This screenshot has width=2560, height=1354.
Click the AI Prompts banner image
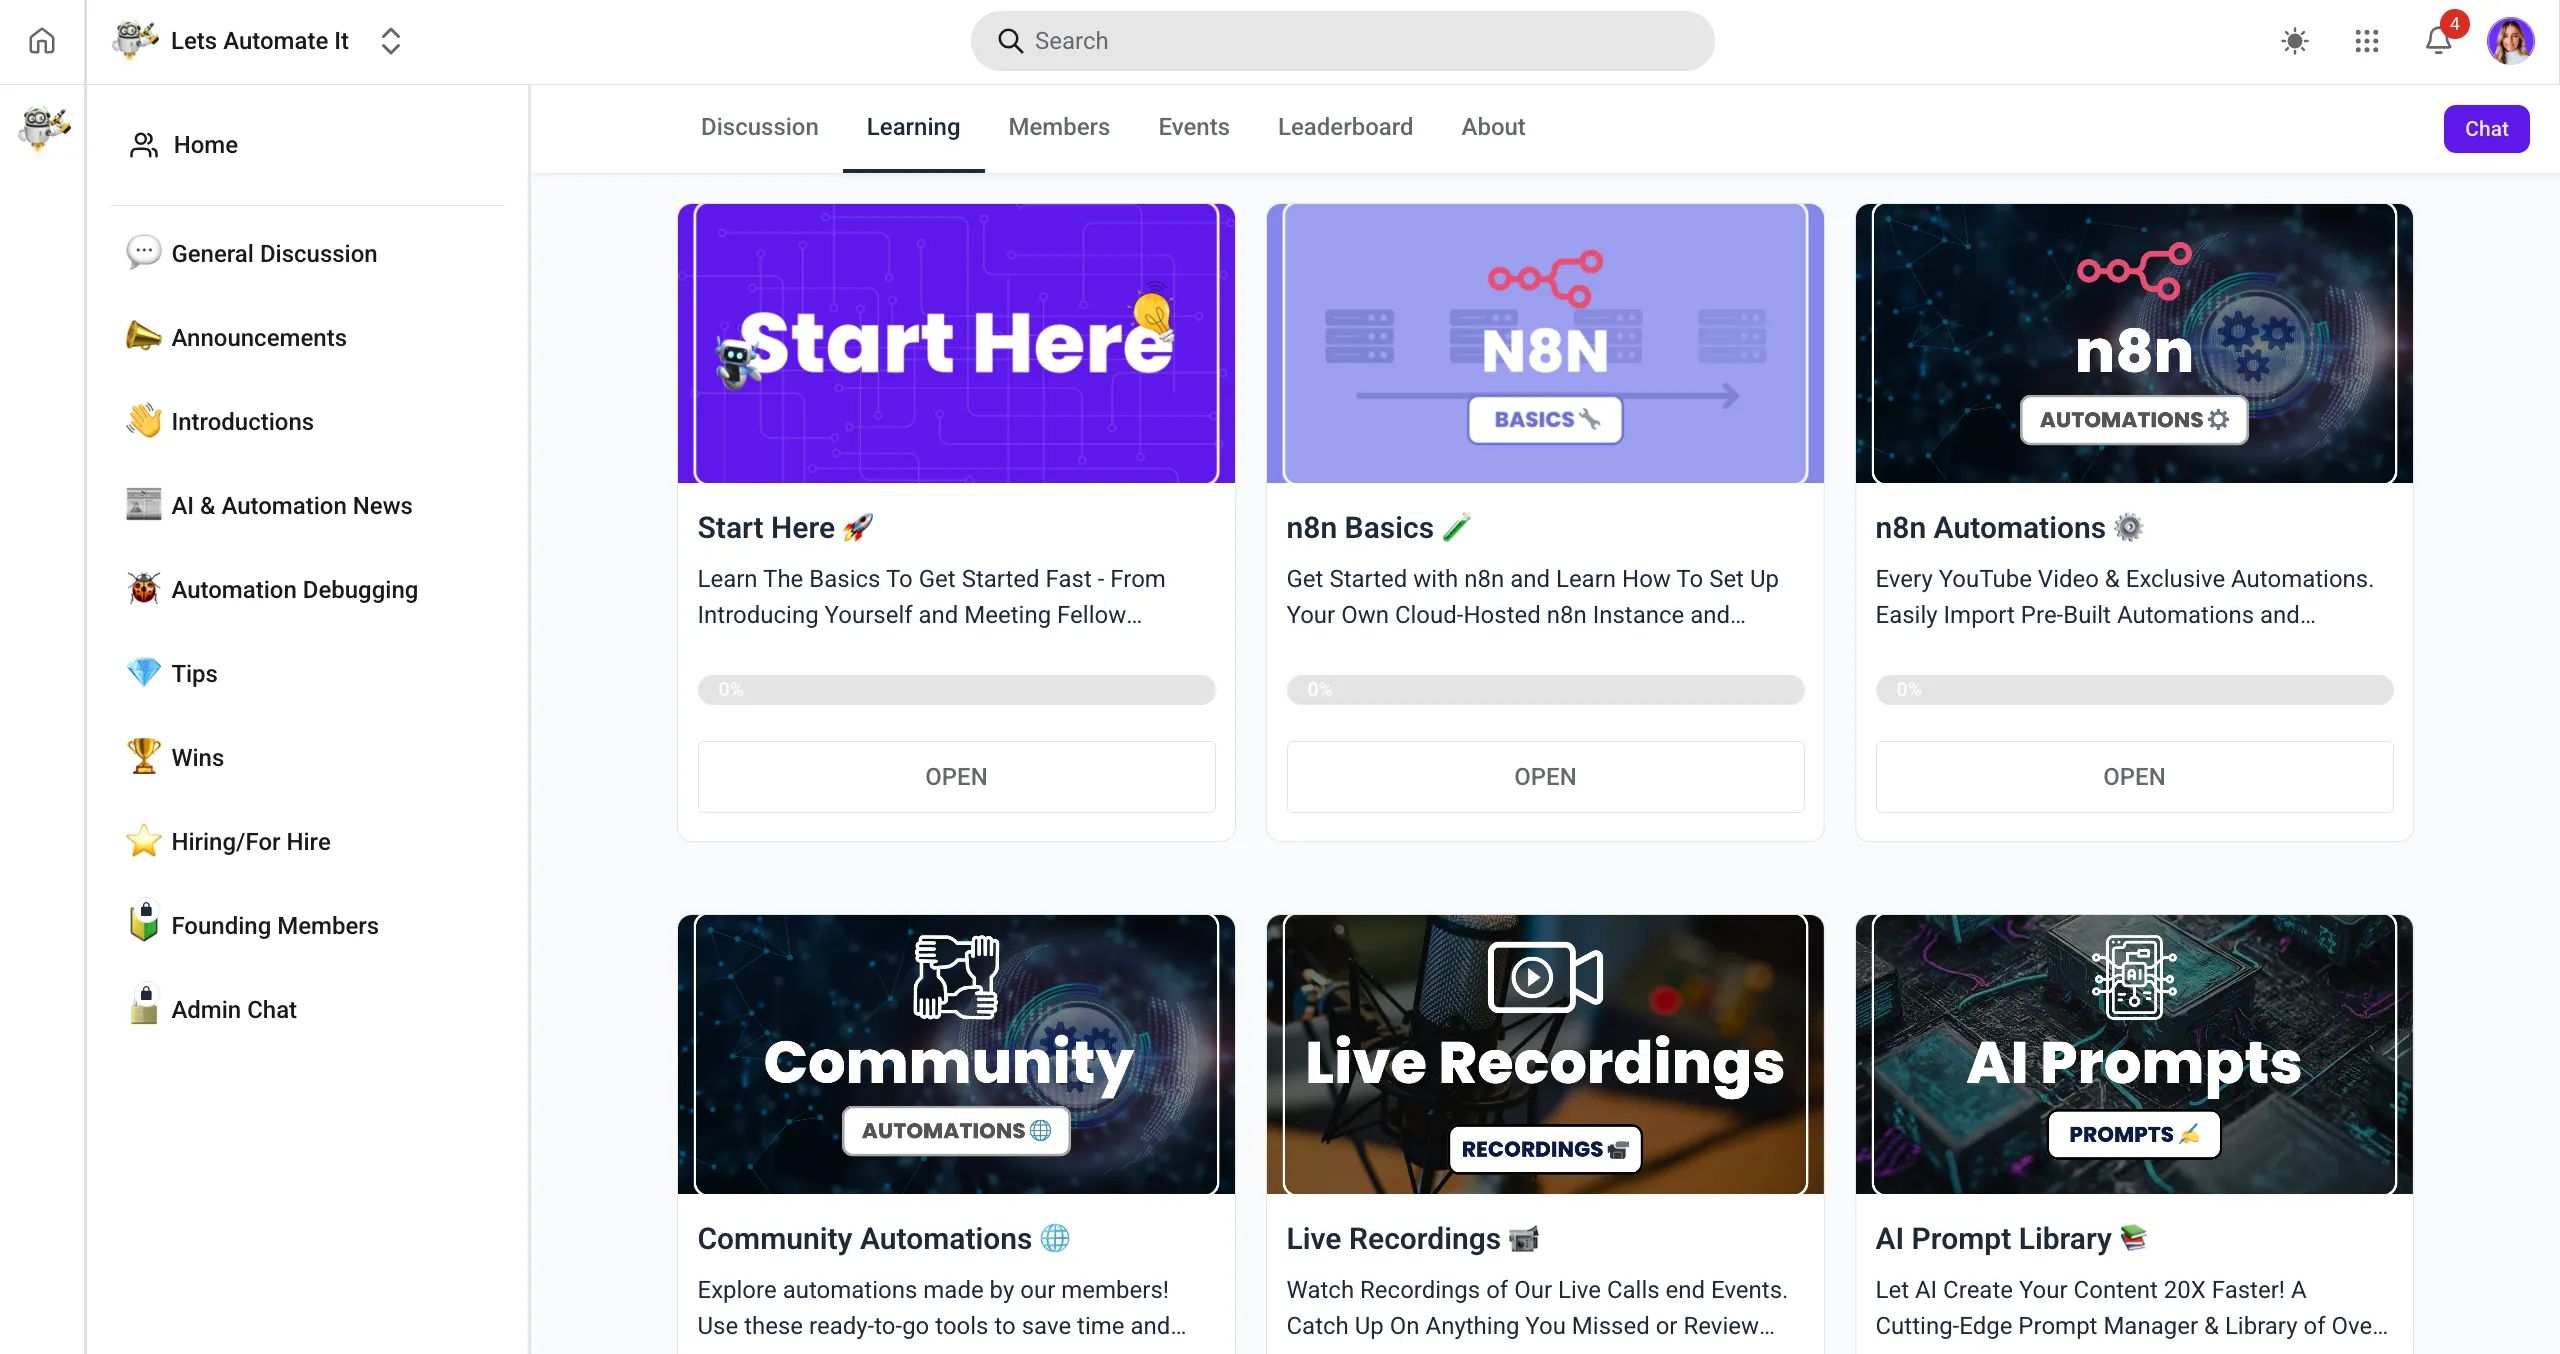(2134, 1054)
